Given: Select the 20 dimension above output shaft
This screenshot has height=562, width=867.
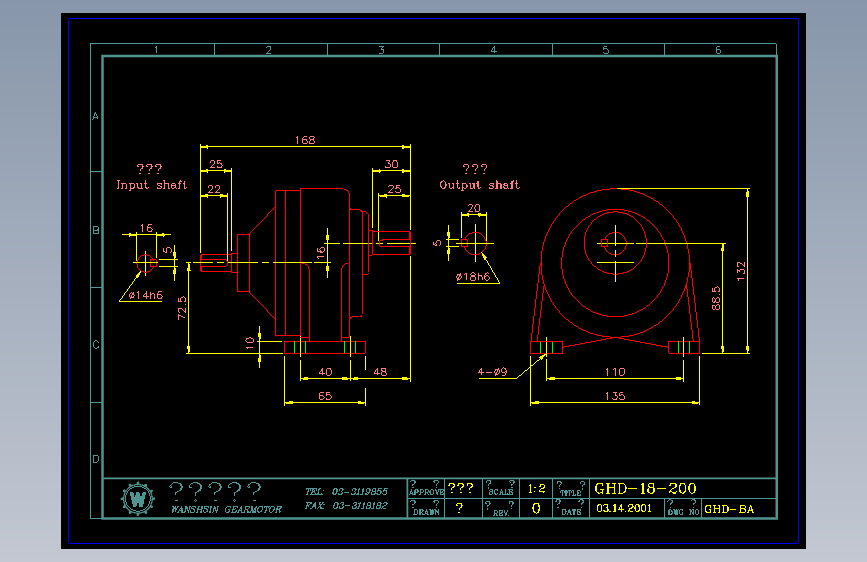Looking at the screenshot, I should click(474, 208).
